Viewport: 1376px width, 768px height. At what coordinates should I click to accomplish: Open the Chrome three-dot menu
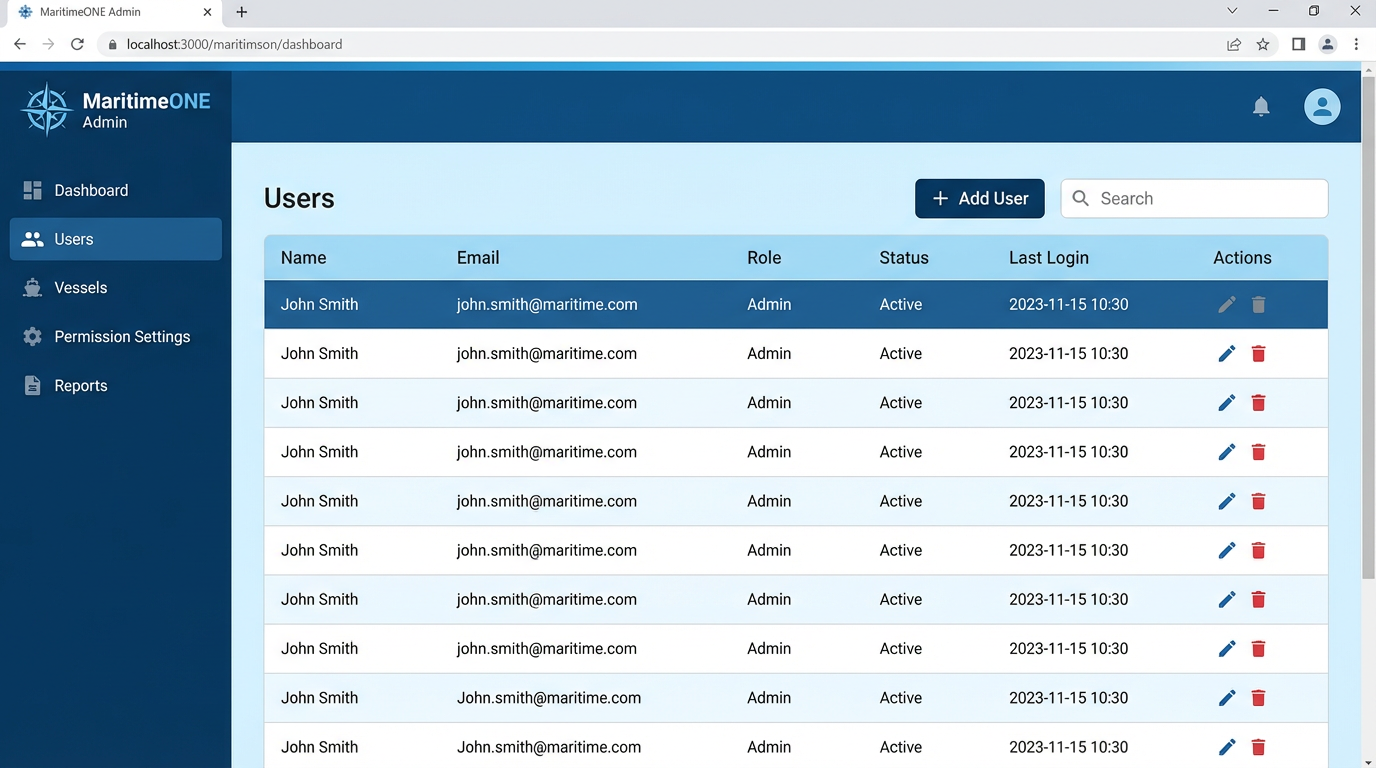click(1356, 44)
